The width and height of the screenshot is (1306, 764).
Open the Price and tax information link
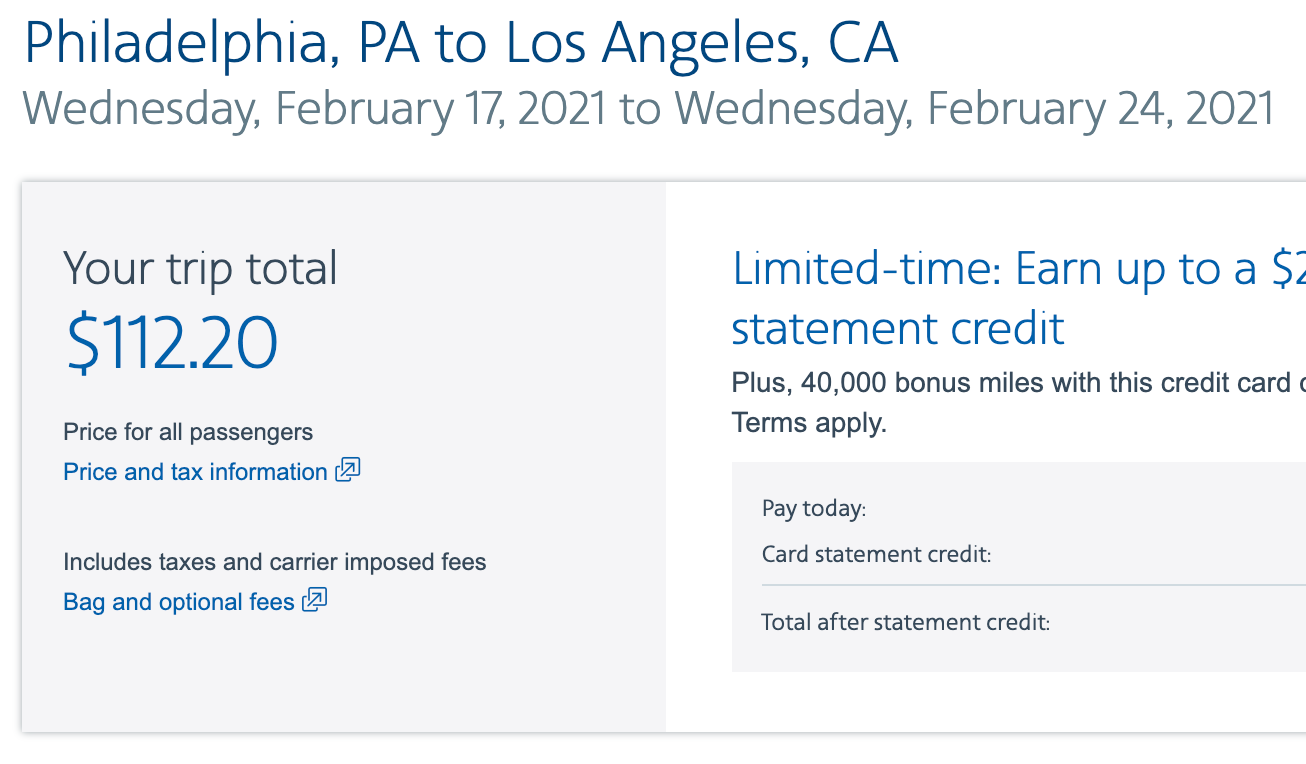coord(195,472)
